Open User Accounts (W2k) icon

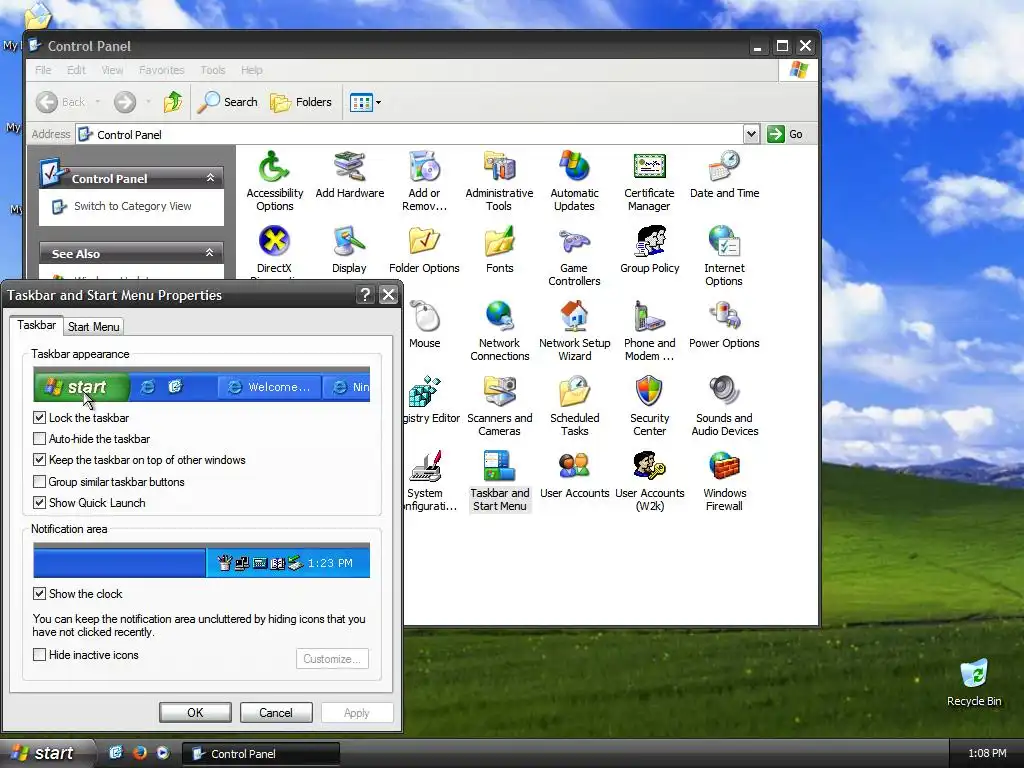[x=650, y=481]
